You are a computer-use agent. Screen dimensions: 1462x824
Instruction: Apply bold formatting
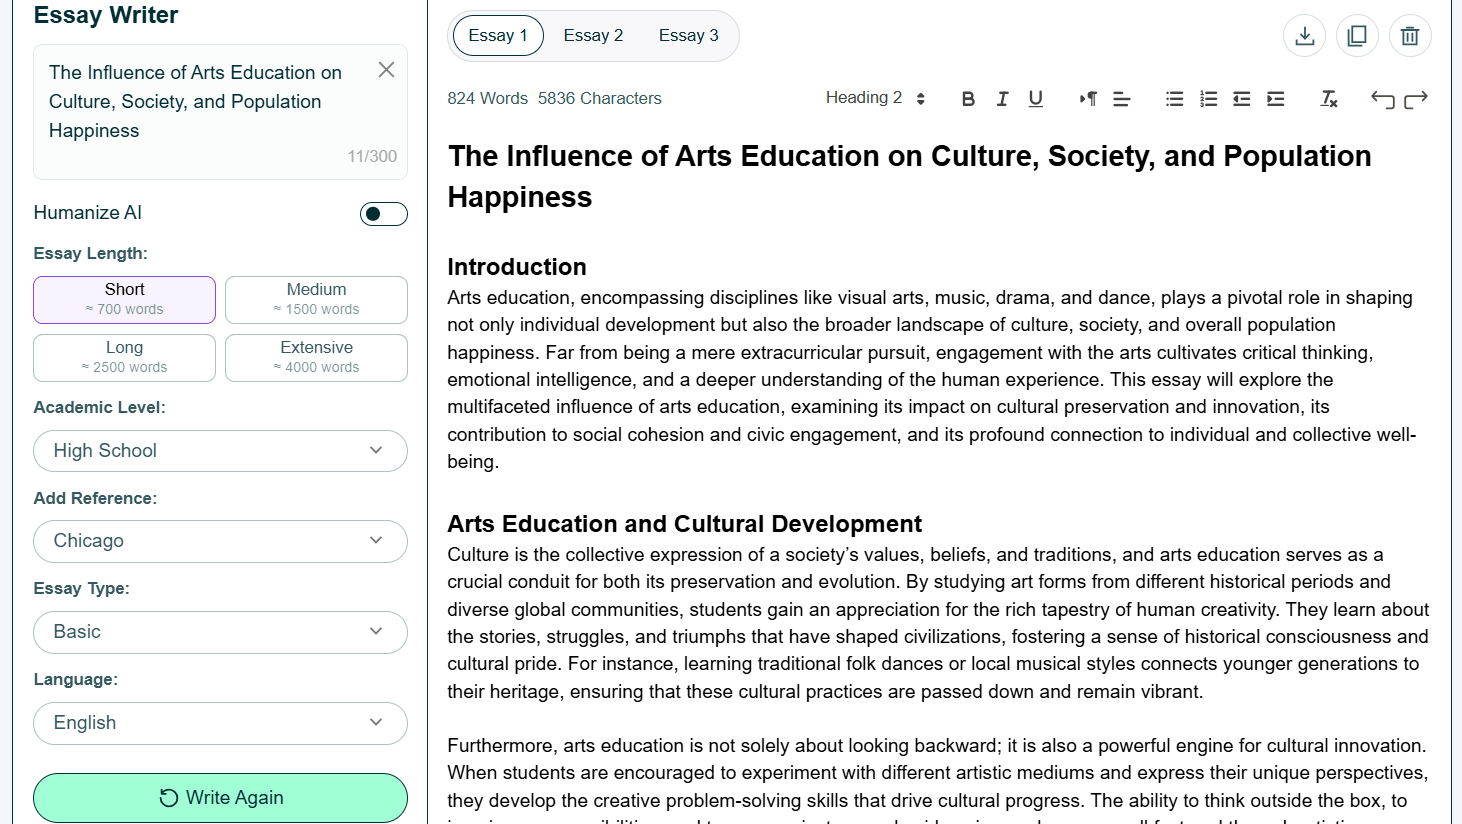(x=968, y=99)
